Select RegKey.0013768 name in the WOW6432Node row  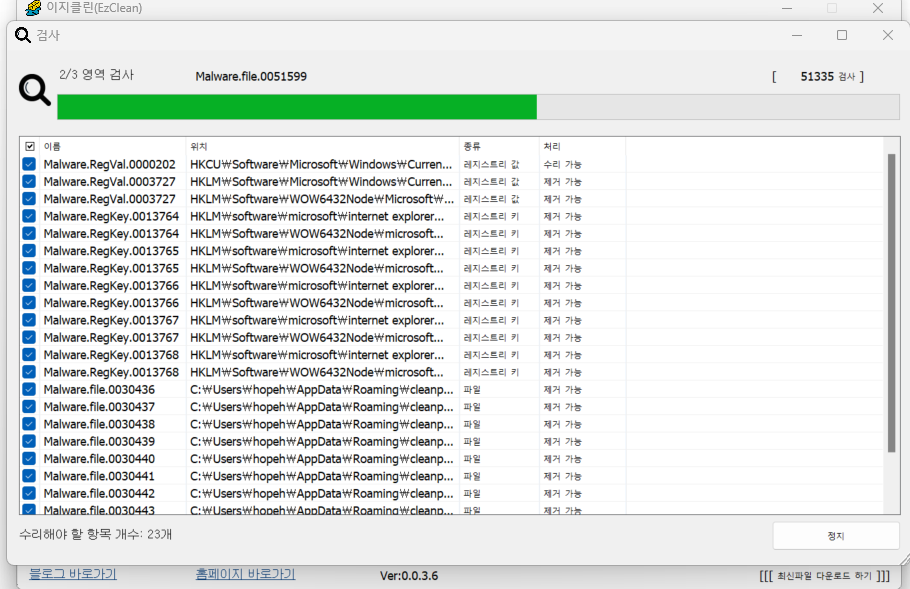[x=111, y=372]
